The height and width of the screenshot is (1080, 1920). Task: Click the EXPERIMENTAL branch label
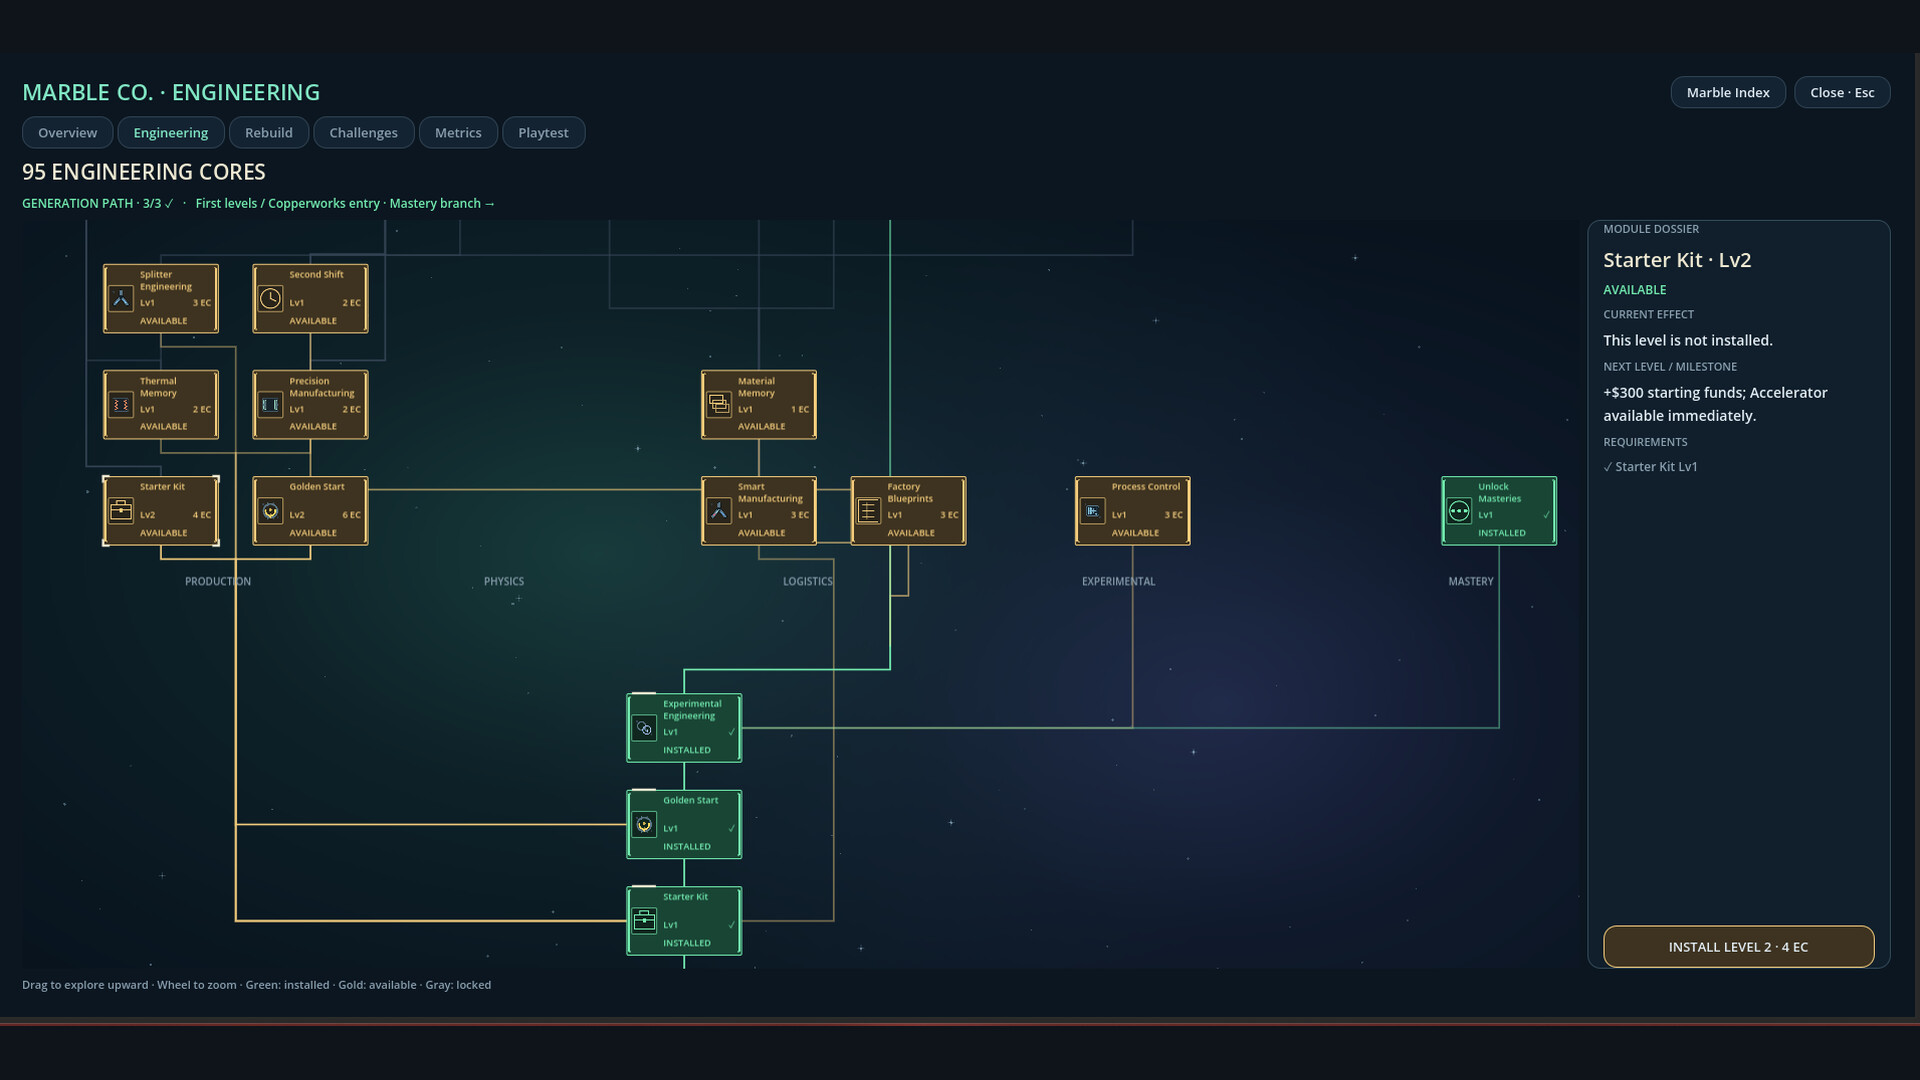(1118, 581)
